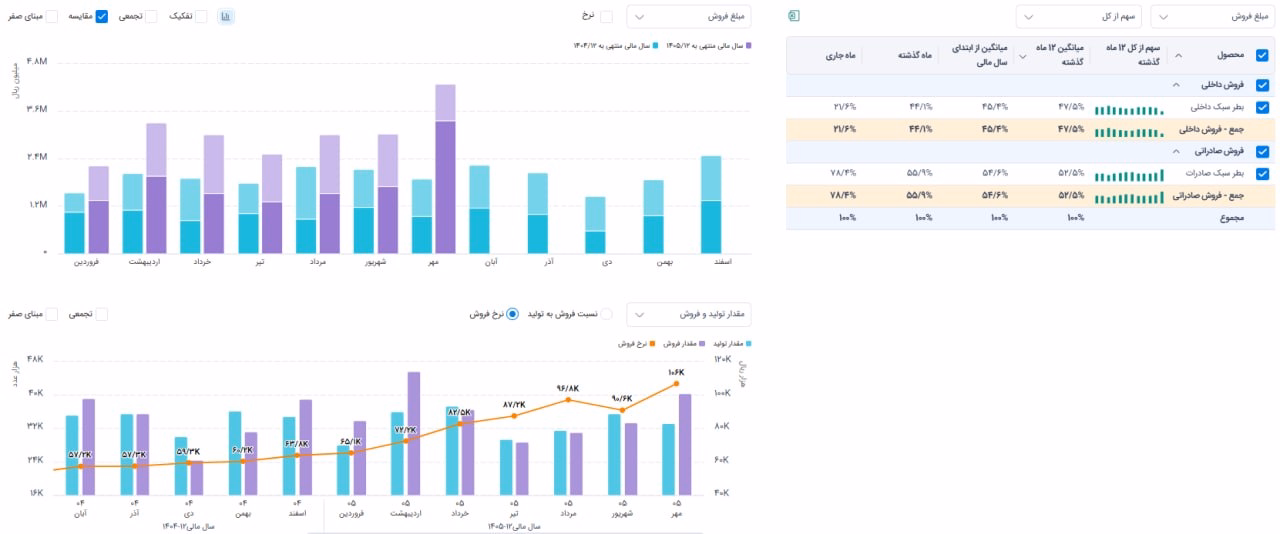Click the blue ۱۴۰۴/۱۲ fiscal year legend marker

(656, 45)
